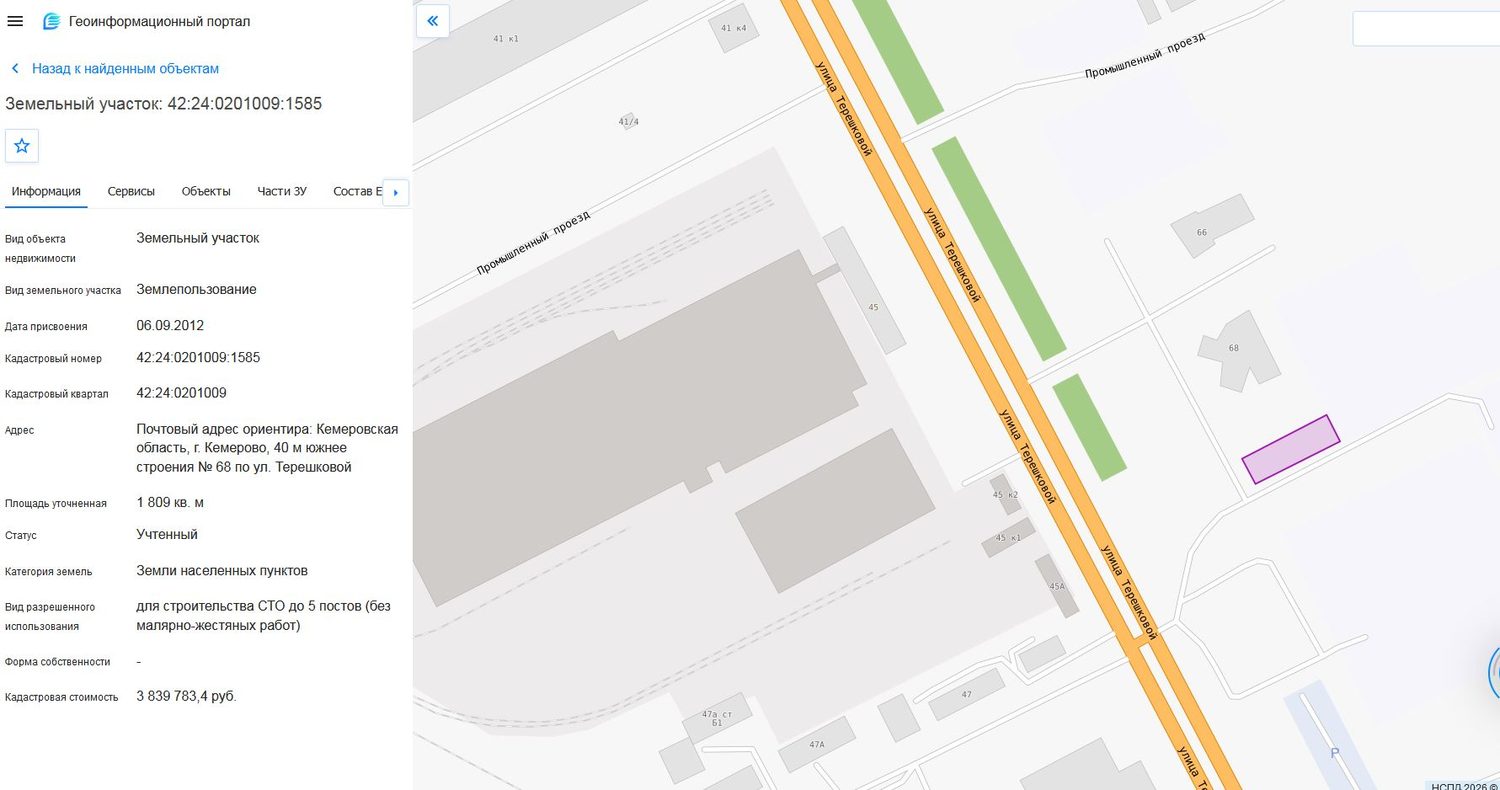Screen dimensions: 1500x790
Task: Click the large building labeled 41 к1
Action: click(506, 39)
